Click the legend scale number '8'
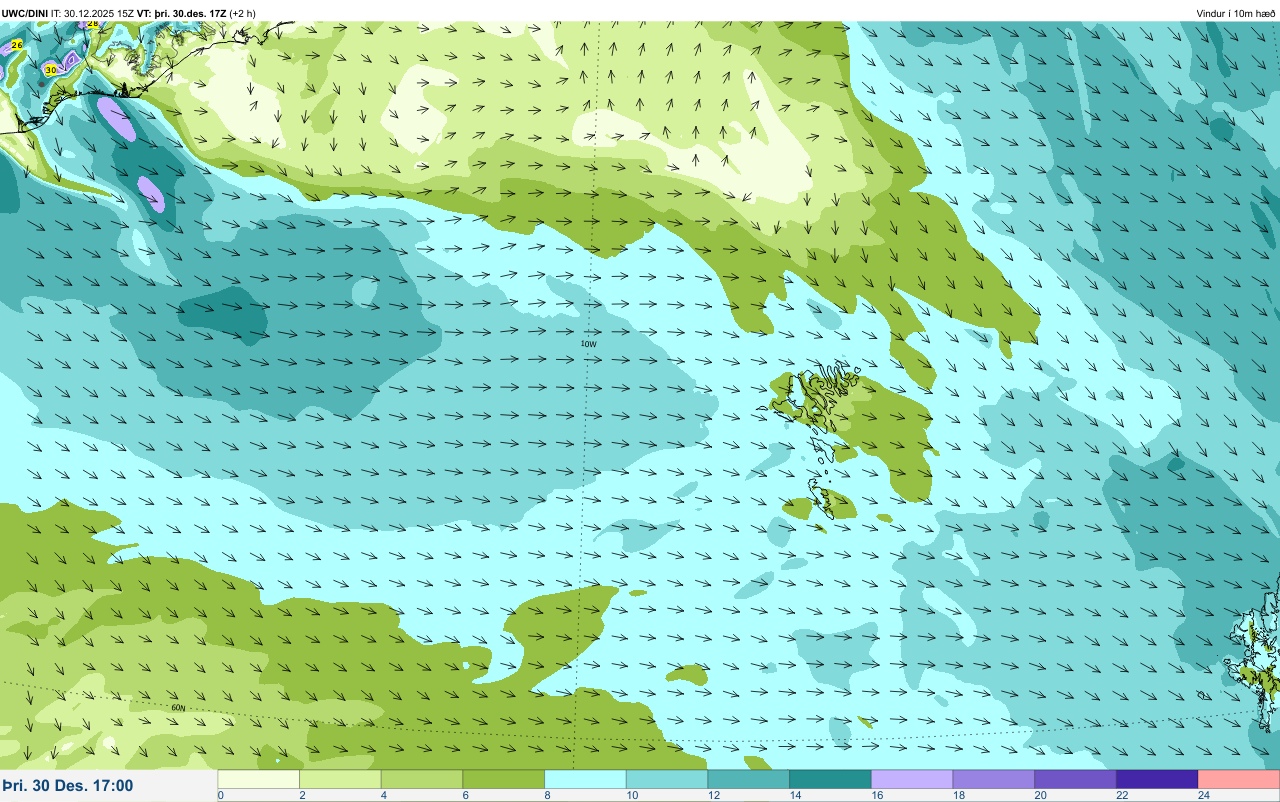Viewport: 1280px width, 802px height. pos(546,795)
